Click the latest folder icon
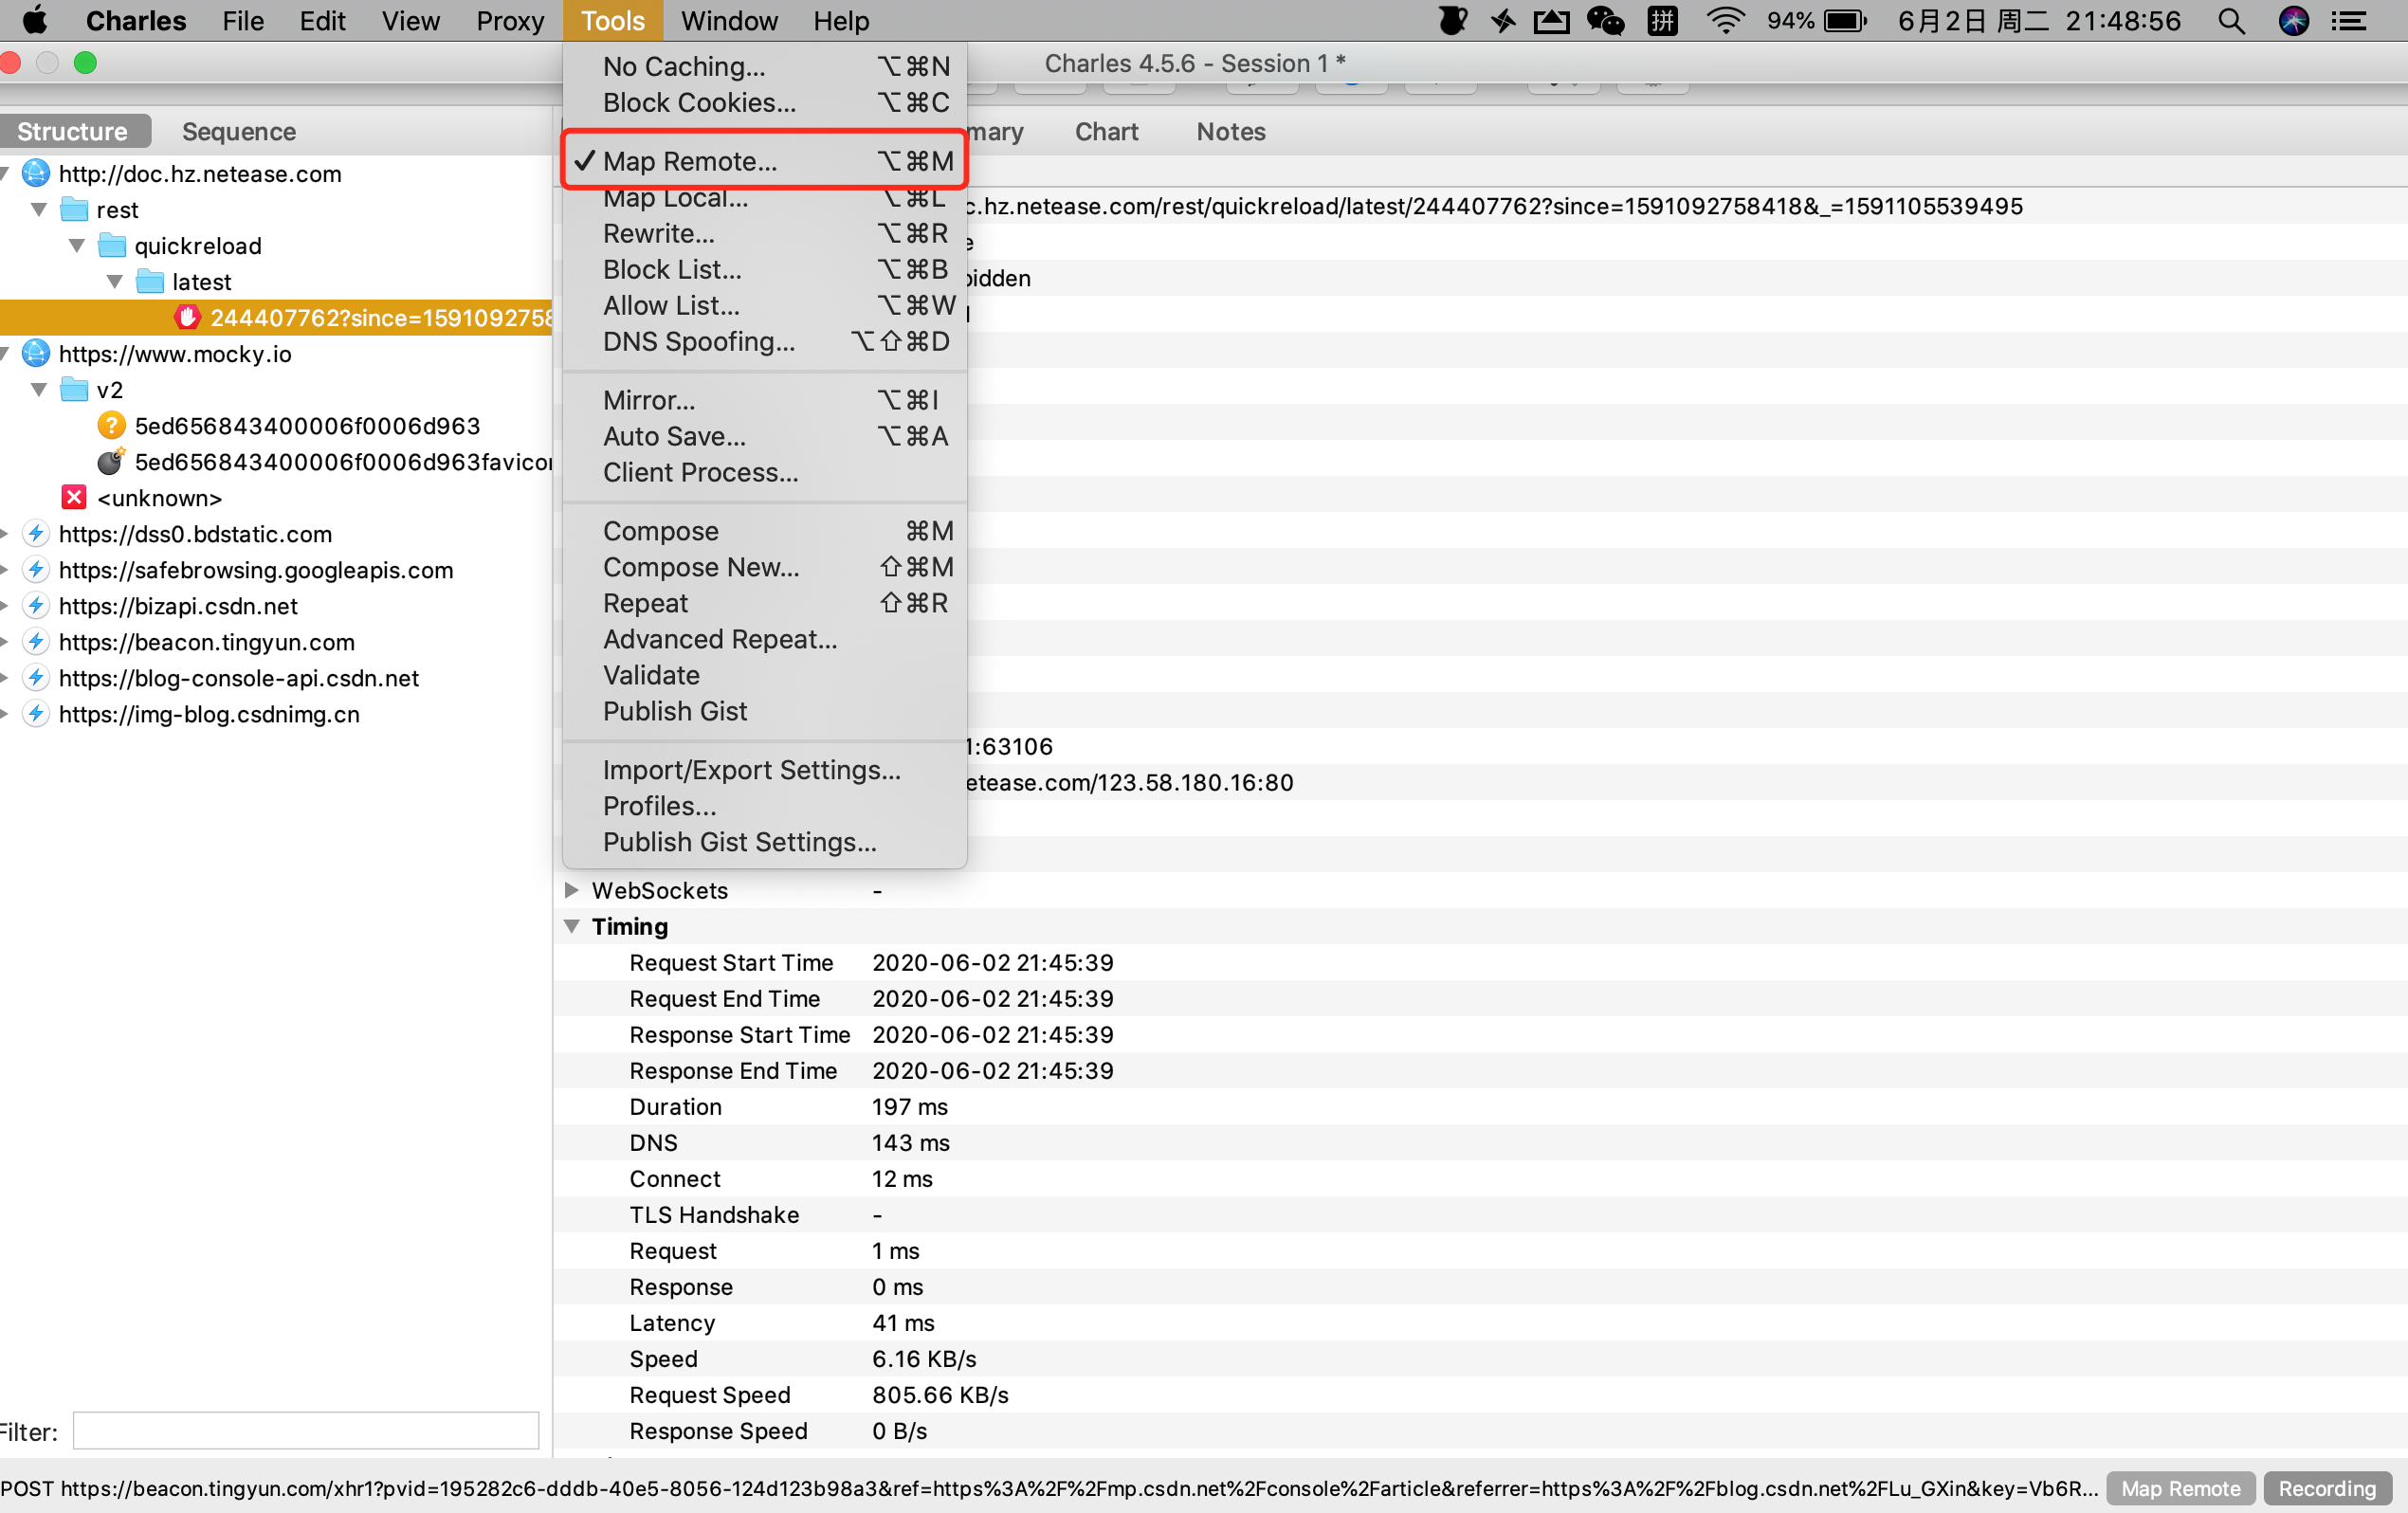Viewport: 2408px width, 1513px height. (150, 281)
